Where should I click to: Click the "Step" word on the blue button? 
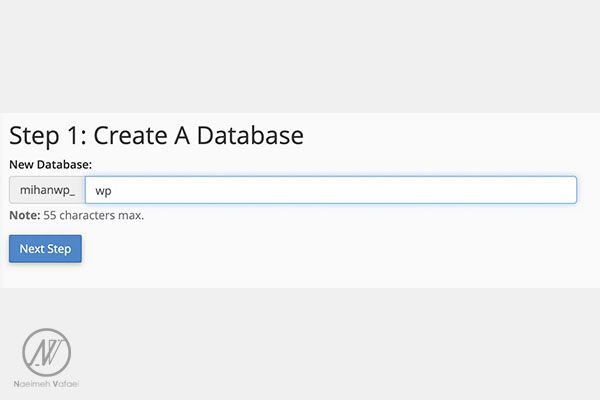pos(59,249)
